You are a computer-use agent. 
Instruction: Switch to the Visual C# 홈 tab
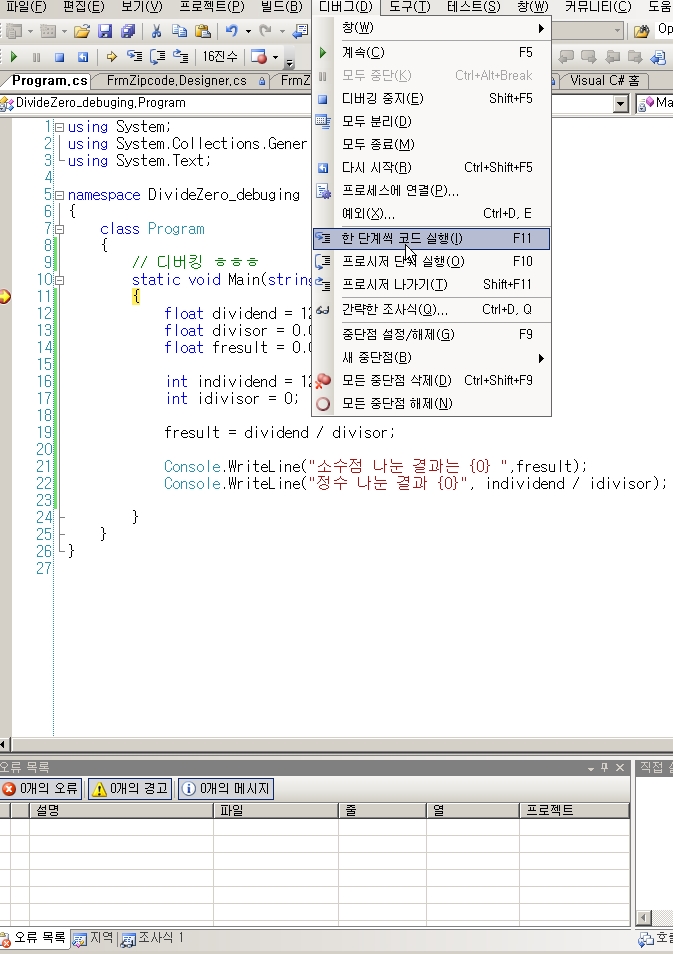[604, 81]
